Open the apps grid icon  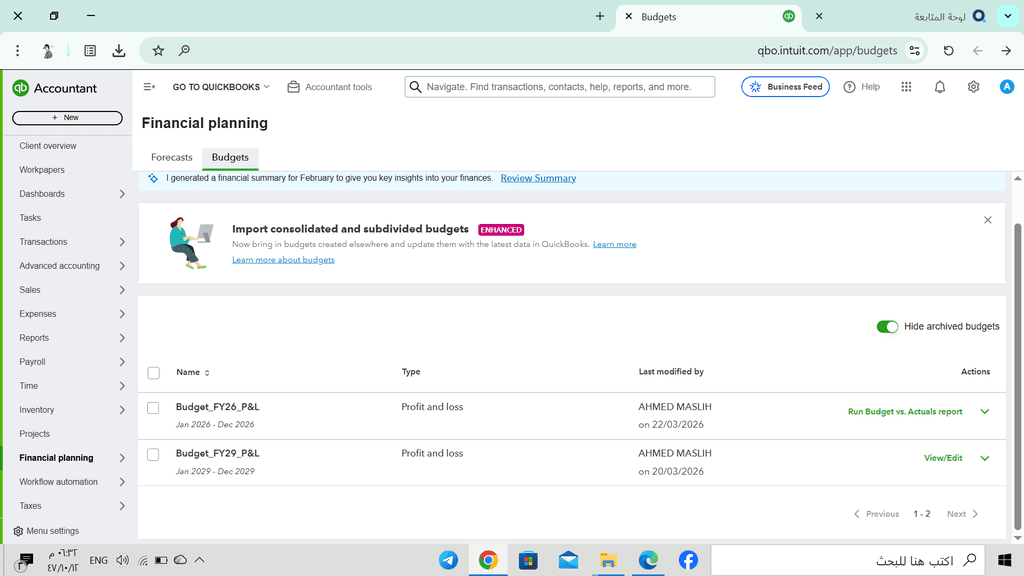[906, 87]
